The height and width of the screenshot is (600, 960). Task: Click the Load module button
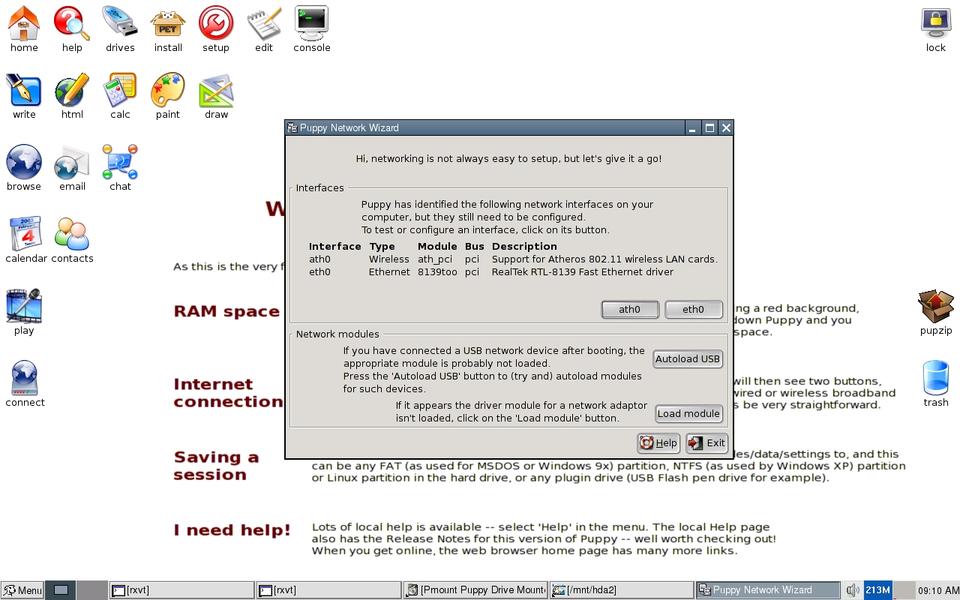coord(688,413)
